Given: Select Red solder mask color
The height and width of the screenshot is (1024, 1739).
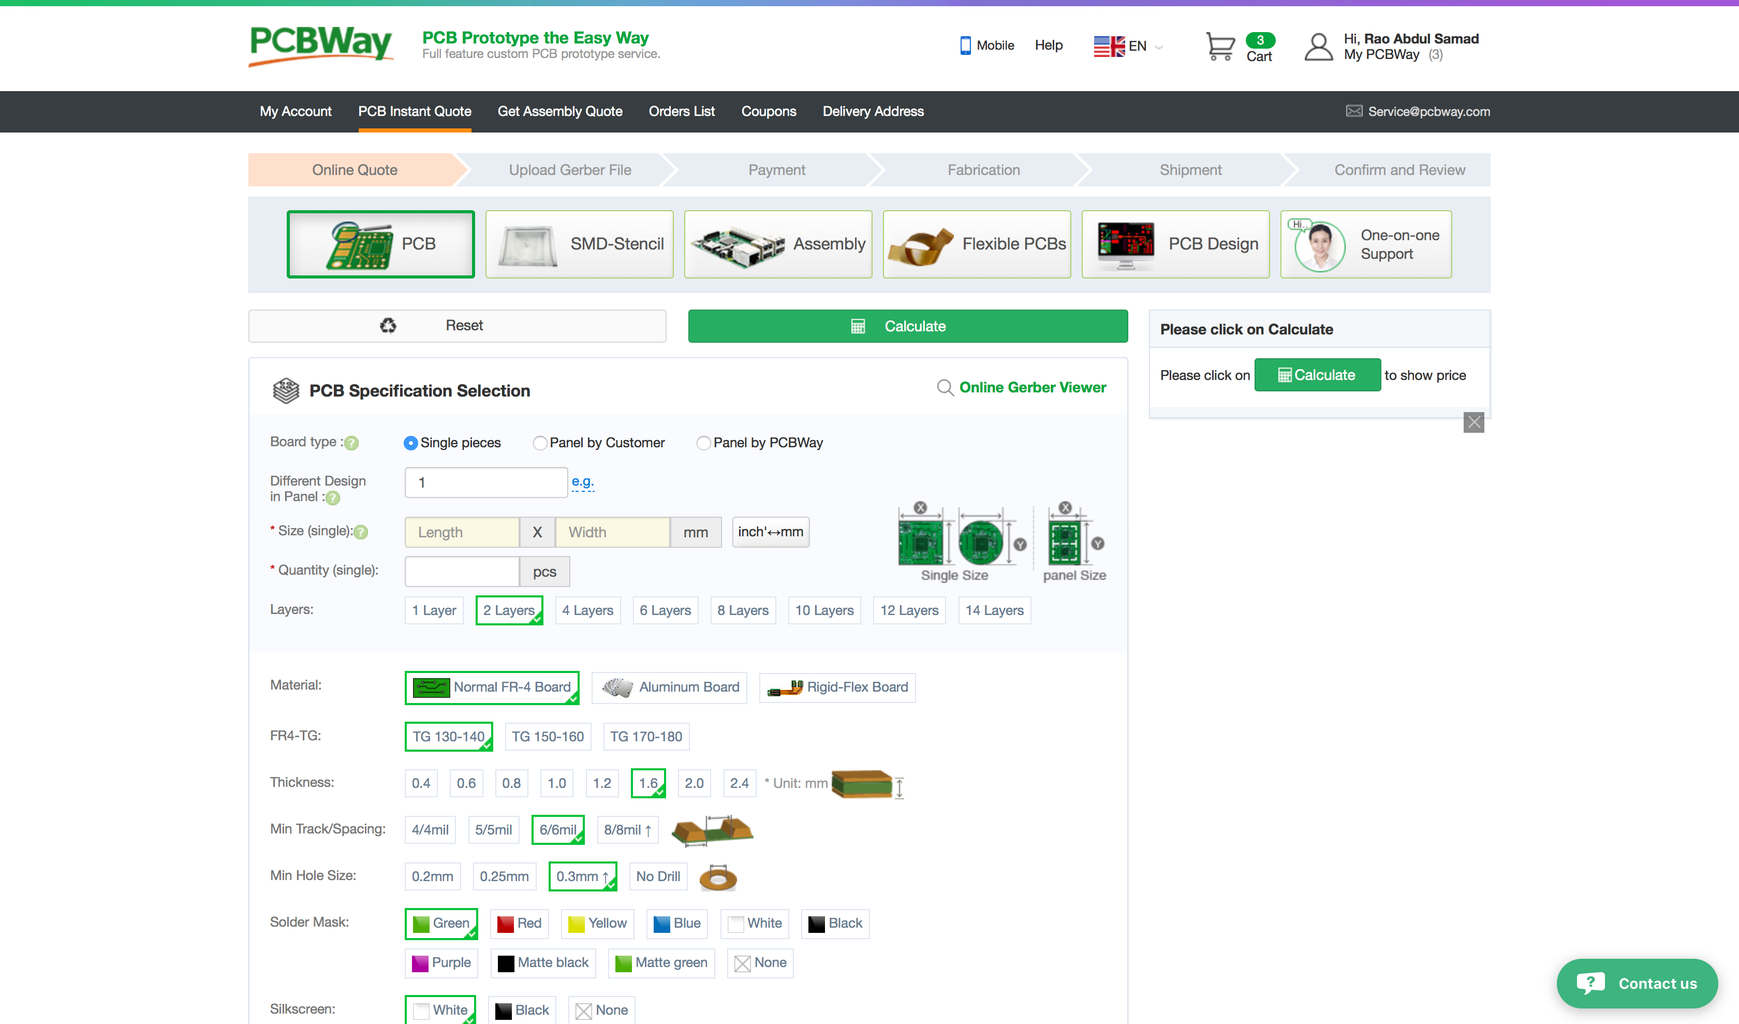Looking at the screenshot, I should click(520, 924).
